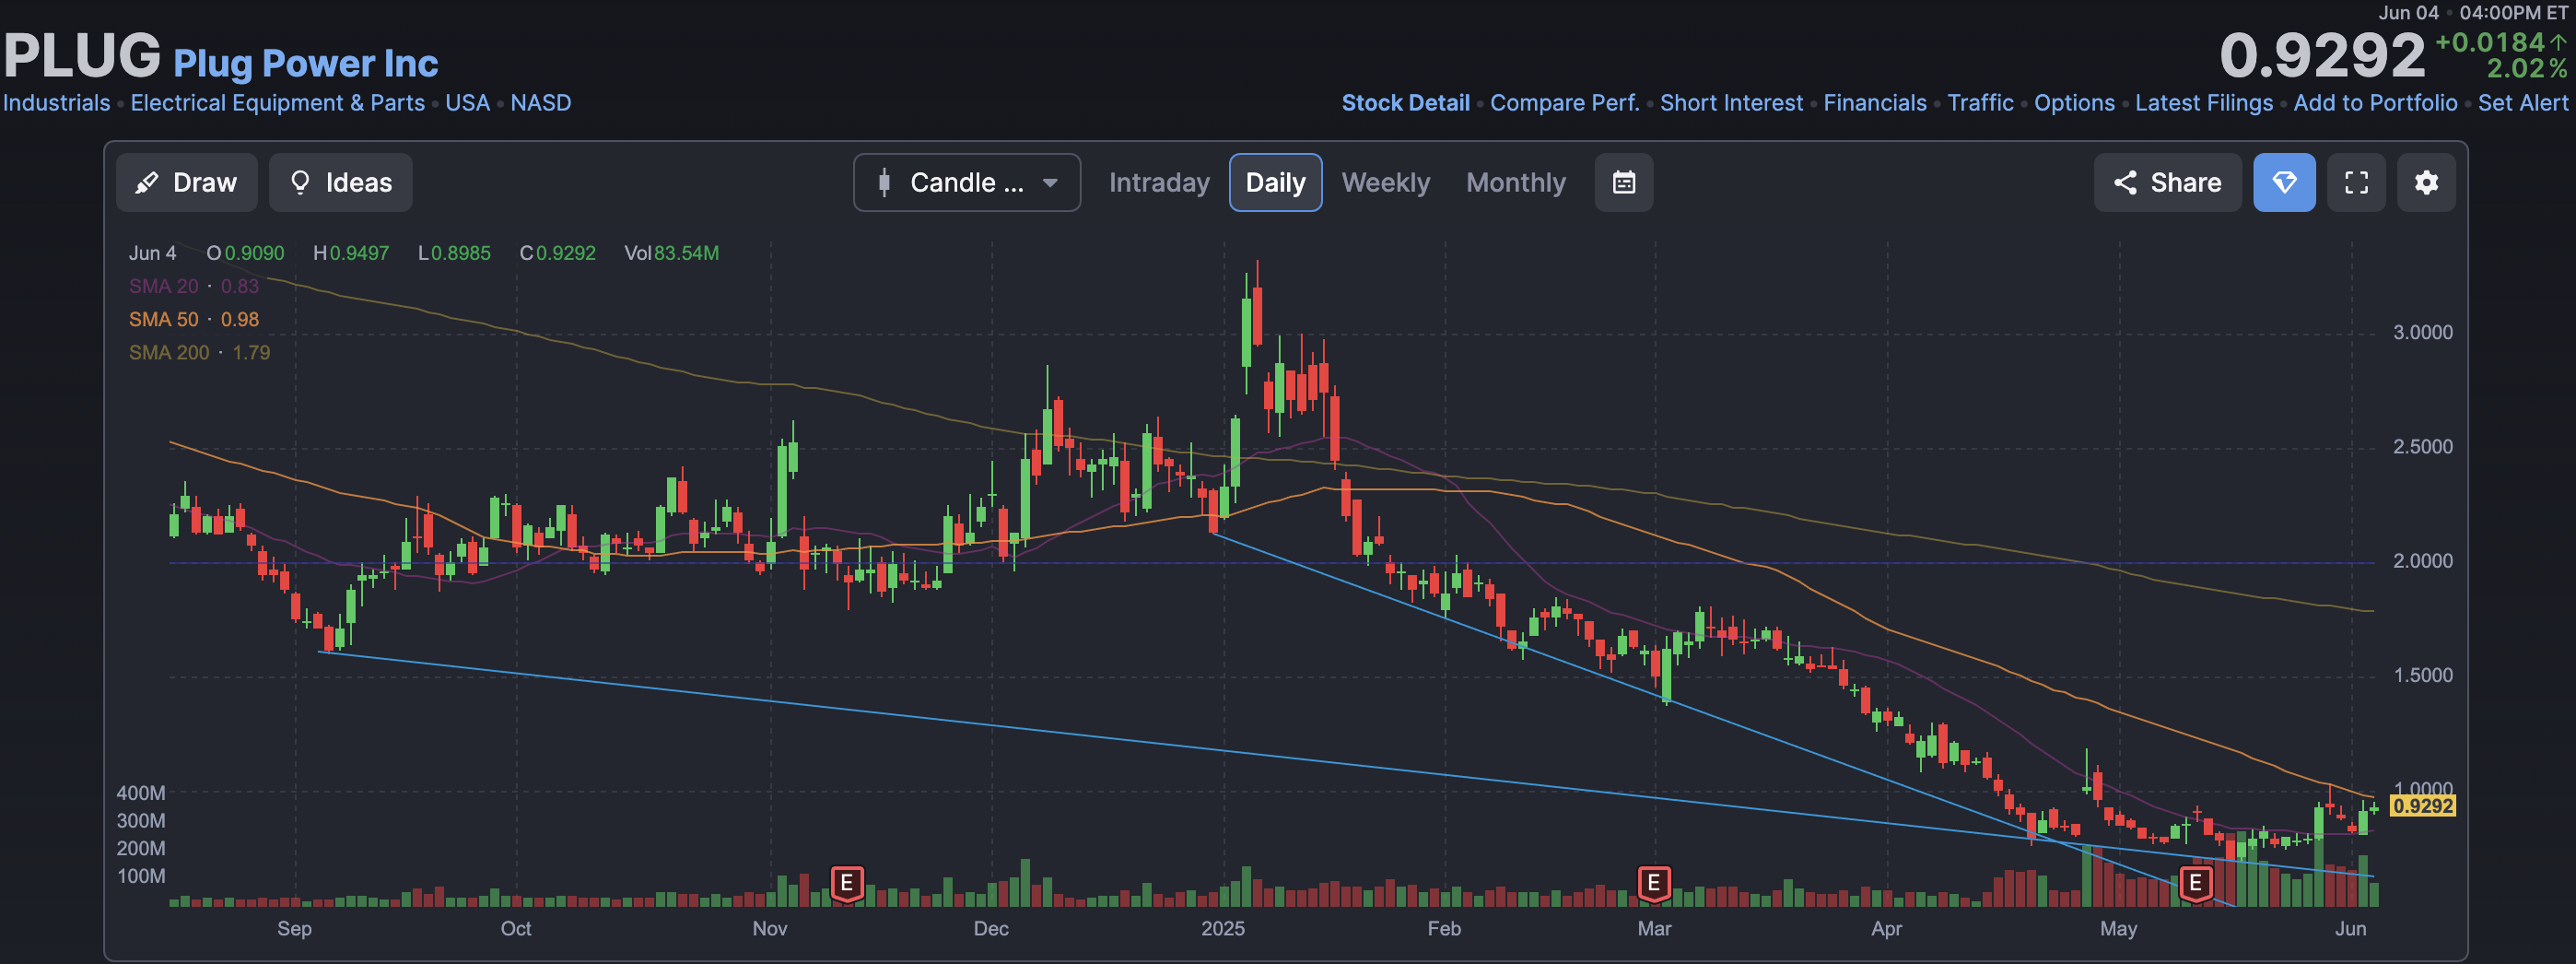Click the 3.0000 price axis label
2576x964 pixels.
point(2422,333)
